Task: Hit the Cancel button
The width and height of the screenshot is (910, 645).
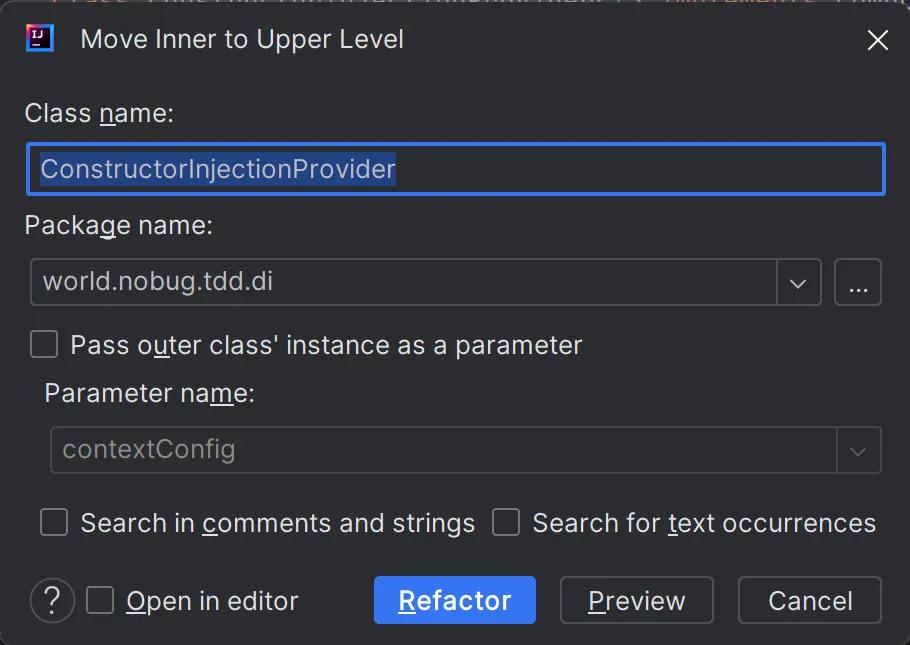Action: pos(809,600)
